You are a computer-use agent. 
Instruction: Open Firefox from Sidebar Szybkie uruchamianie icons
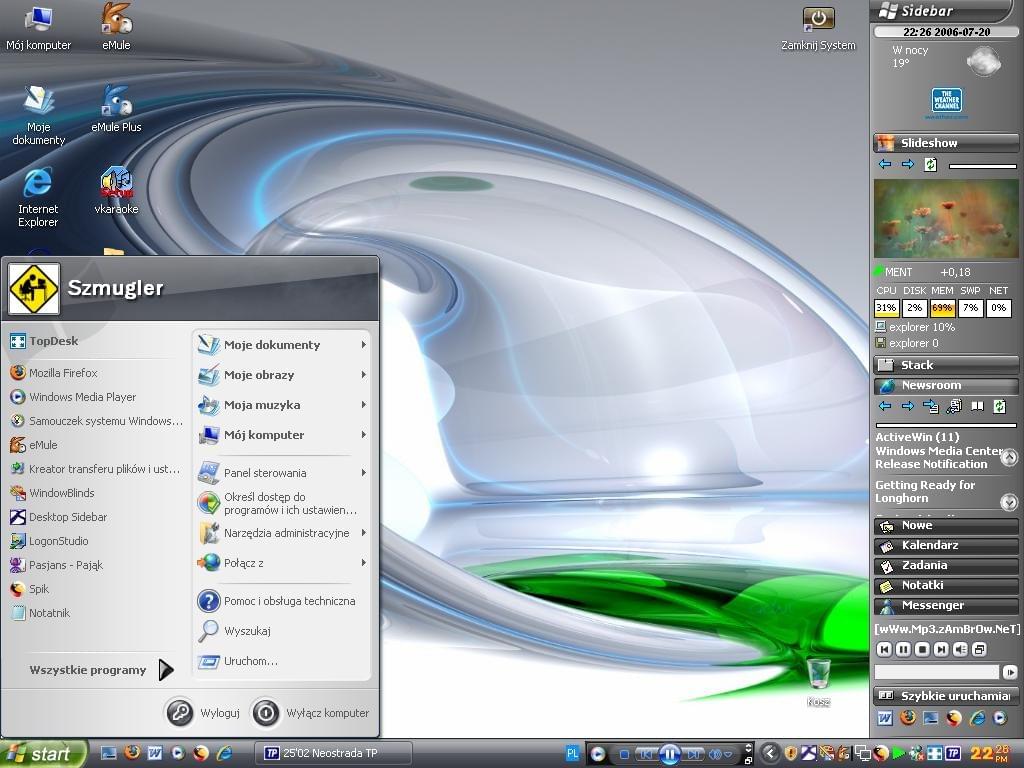pos(908,718)
